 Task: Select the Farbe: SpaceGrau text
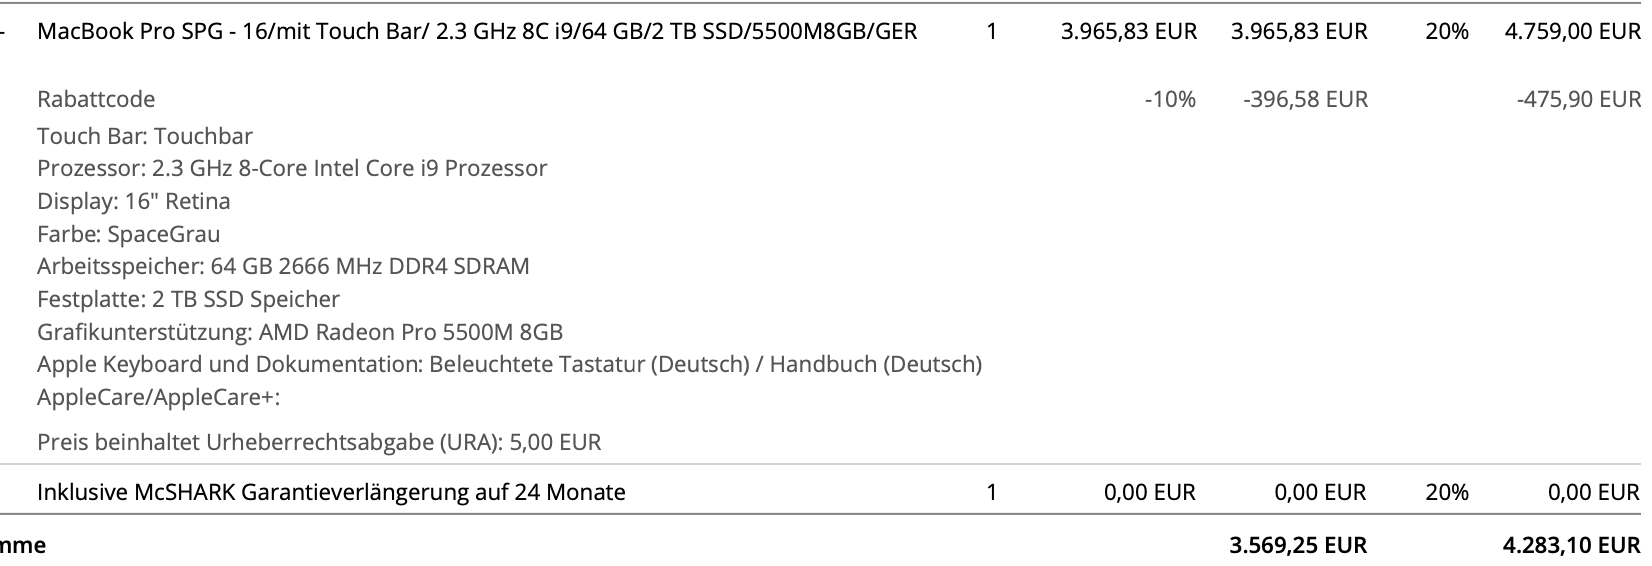tap(129, 234)
